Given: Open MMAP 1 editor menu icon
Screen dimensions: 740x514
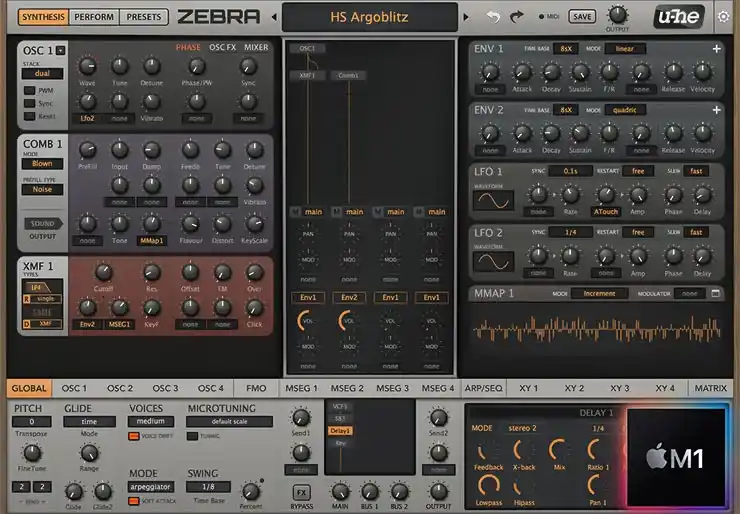Looking at the screenshot, I should pos(715,293).
